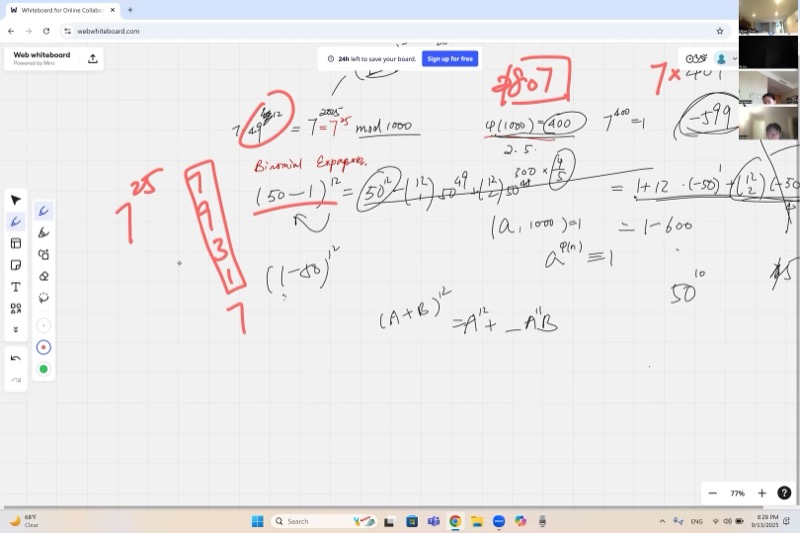Choose the sticky note tool
The width and height of the screenshot is (800, 533).
point(15,265)
